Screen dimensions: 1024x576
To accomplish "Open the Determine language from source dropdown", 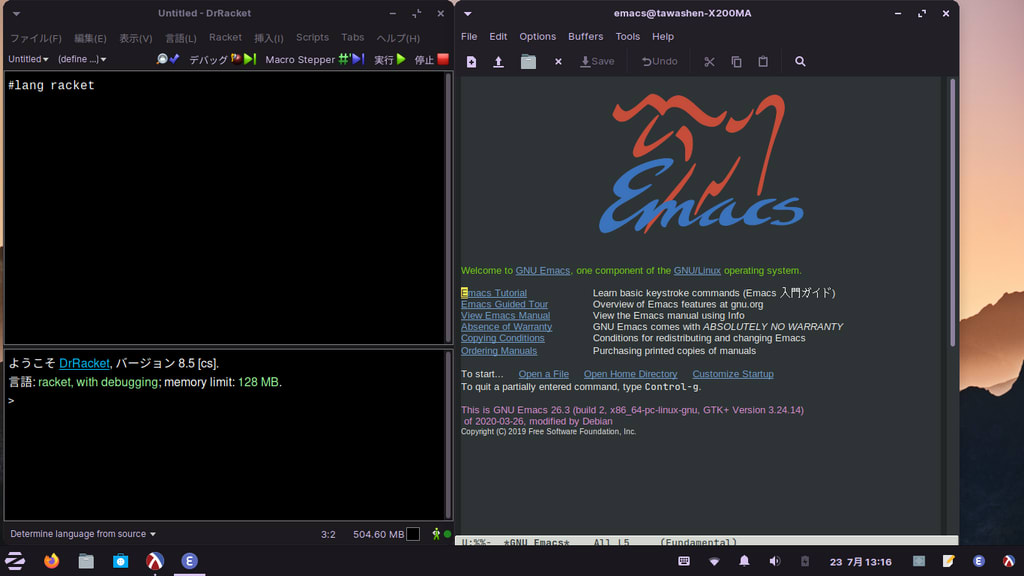I will point(83,534).
